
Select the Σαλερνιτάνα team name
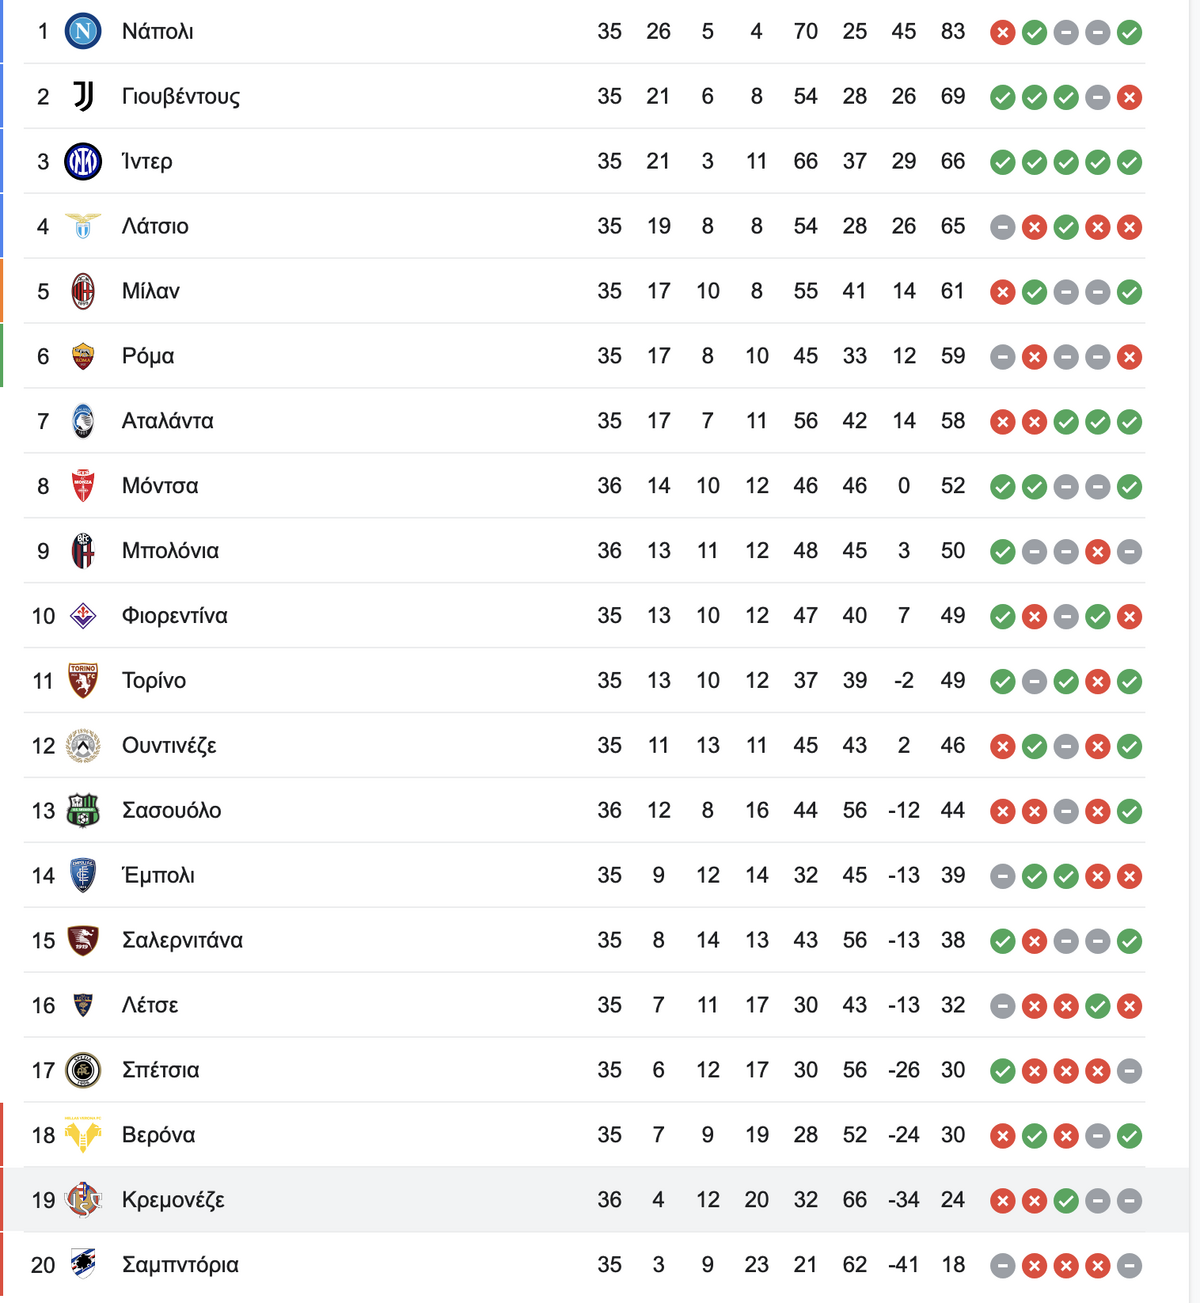pos(182,940)
